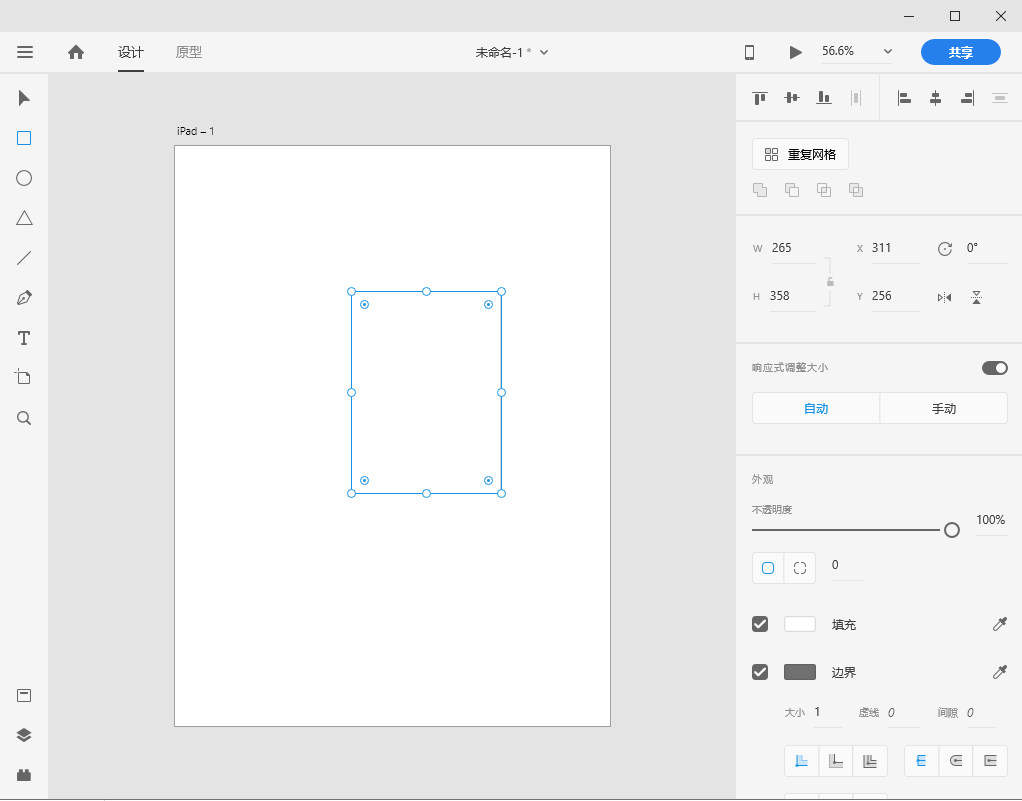The width and height of the screenshot is (1022, 801).
Task: Apply the Add boolean operation
Action: pos(760,190)
